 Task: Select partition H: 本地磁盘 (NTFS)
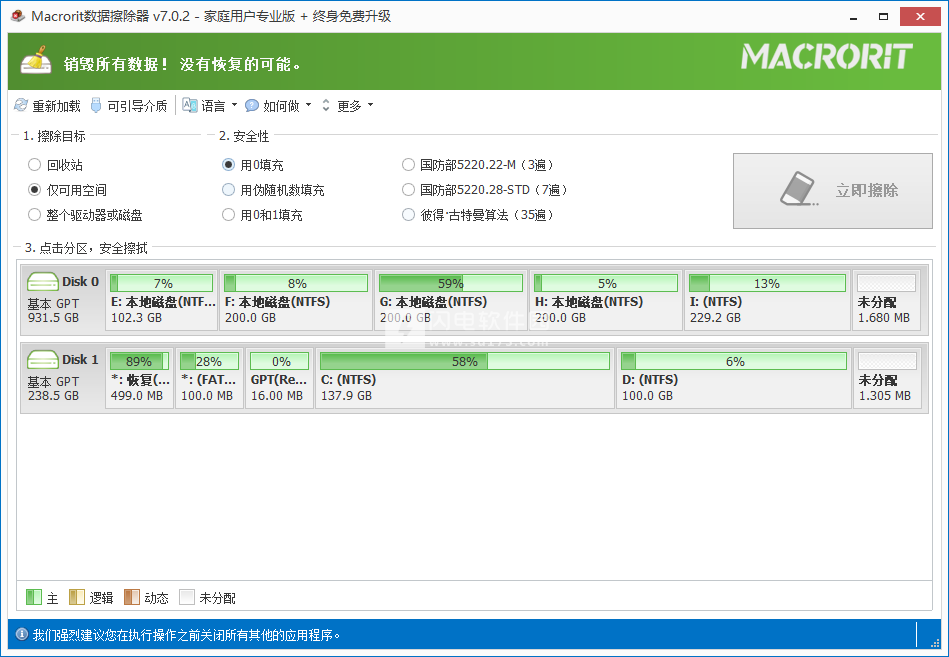tap(606, 300)
